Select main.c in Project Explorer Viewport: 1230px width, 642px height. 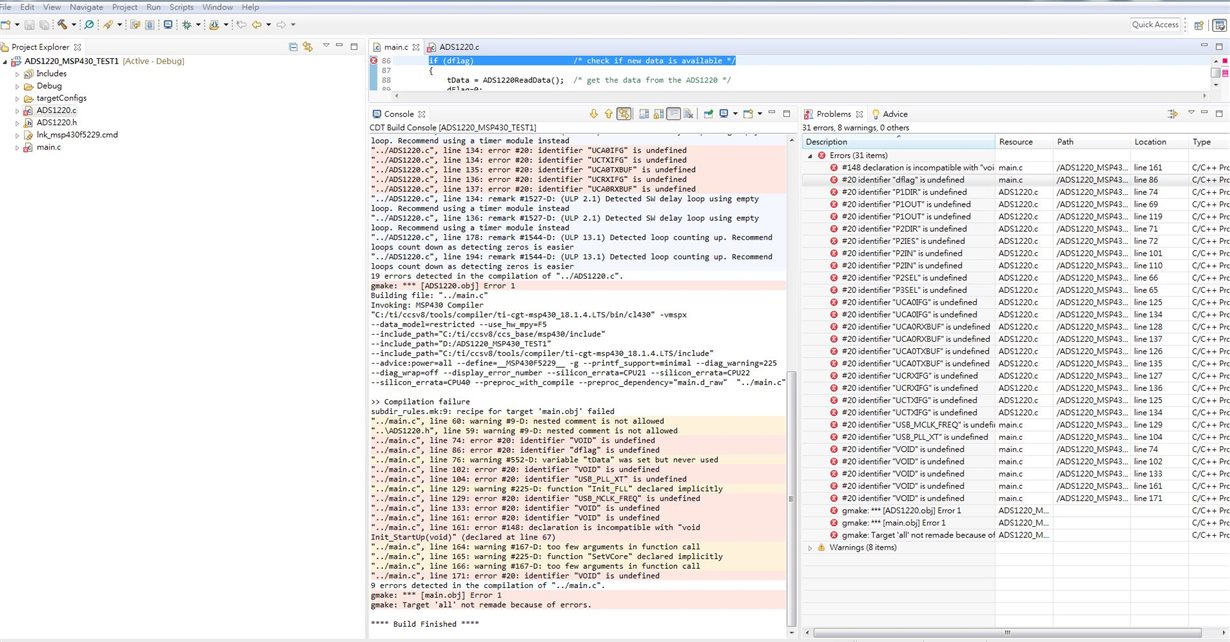pyautogui.click(x=48, y=147)
